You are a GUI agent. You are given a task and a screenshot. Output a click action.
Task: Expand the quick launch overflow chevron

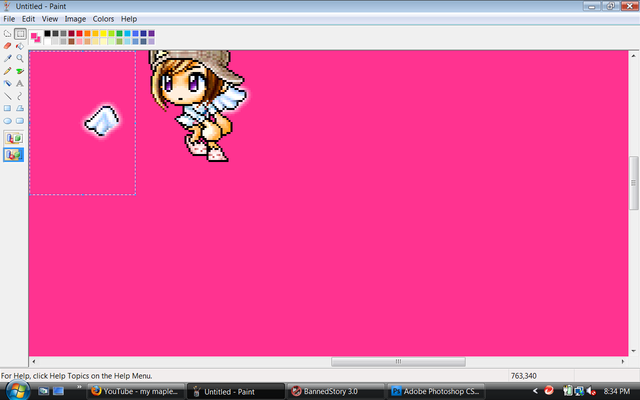79,387
